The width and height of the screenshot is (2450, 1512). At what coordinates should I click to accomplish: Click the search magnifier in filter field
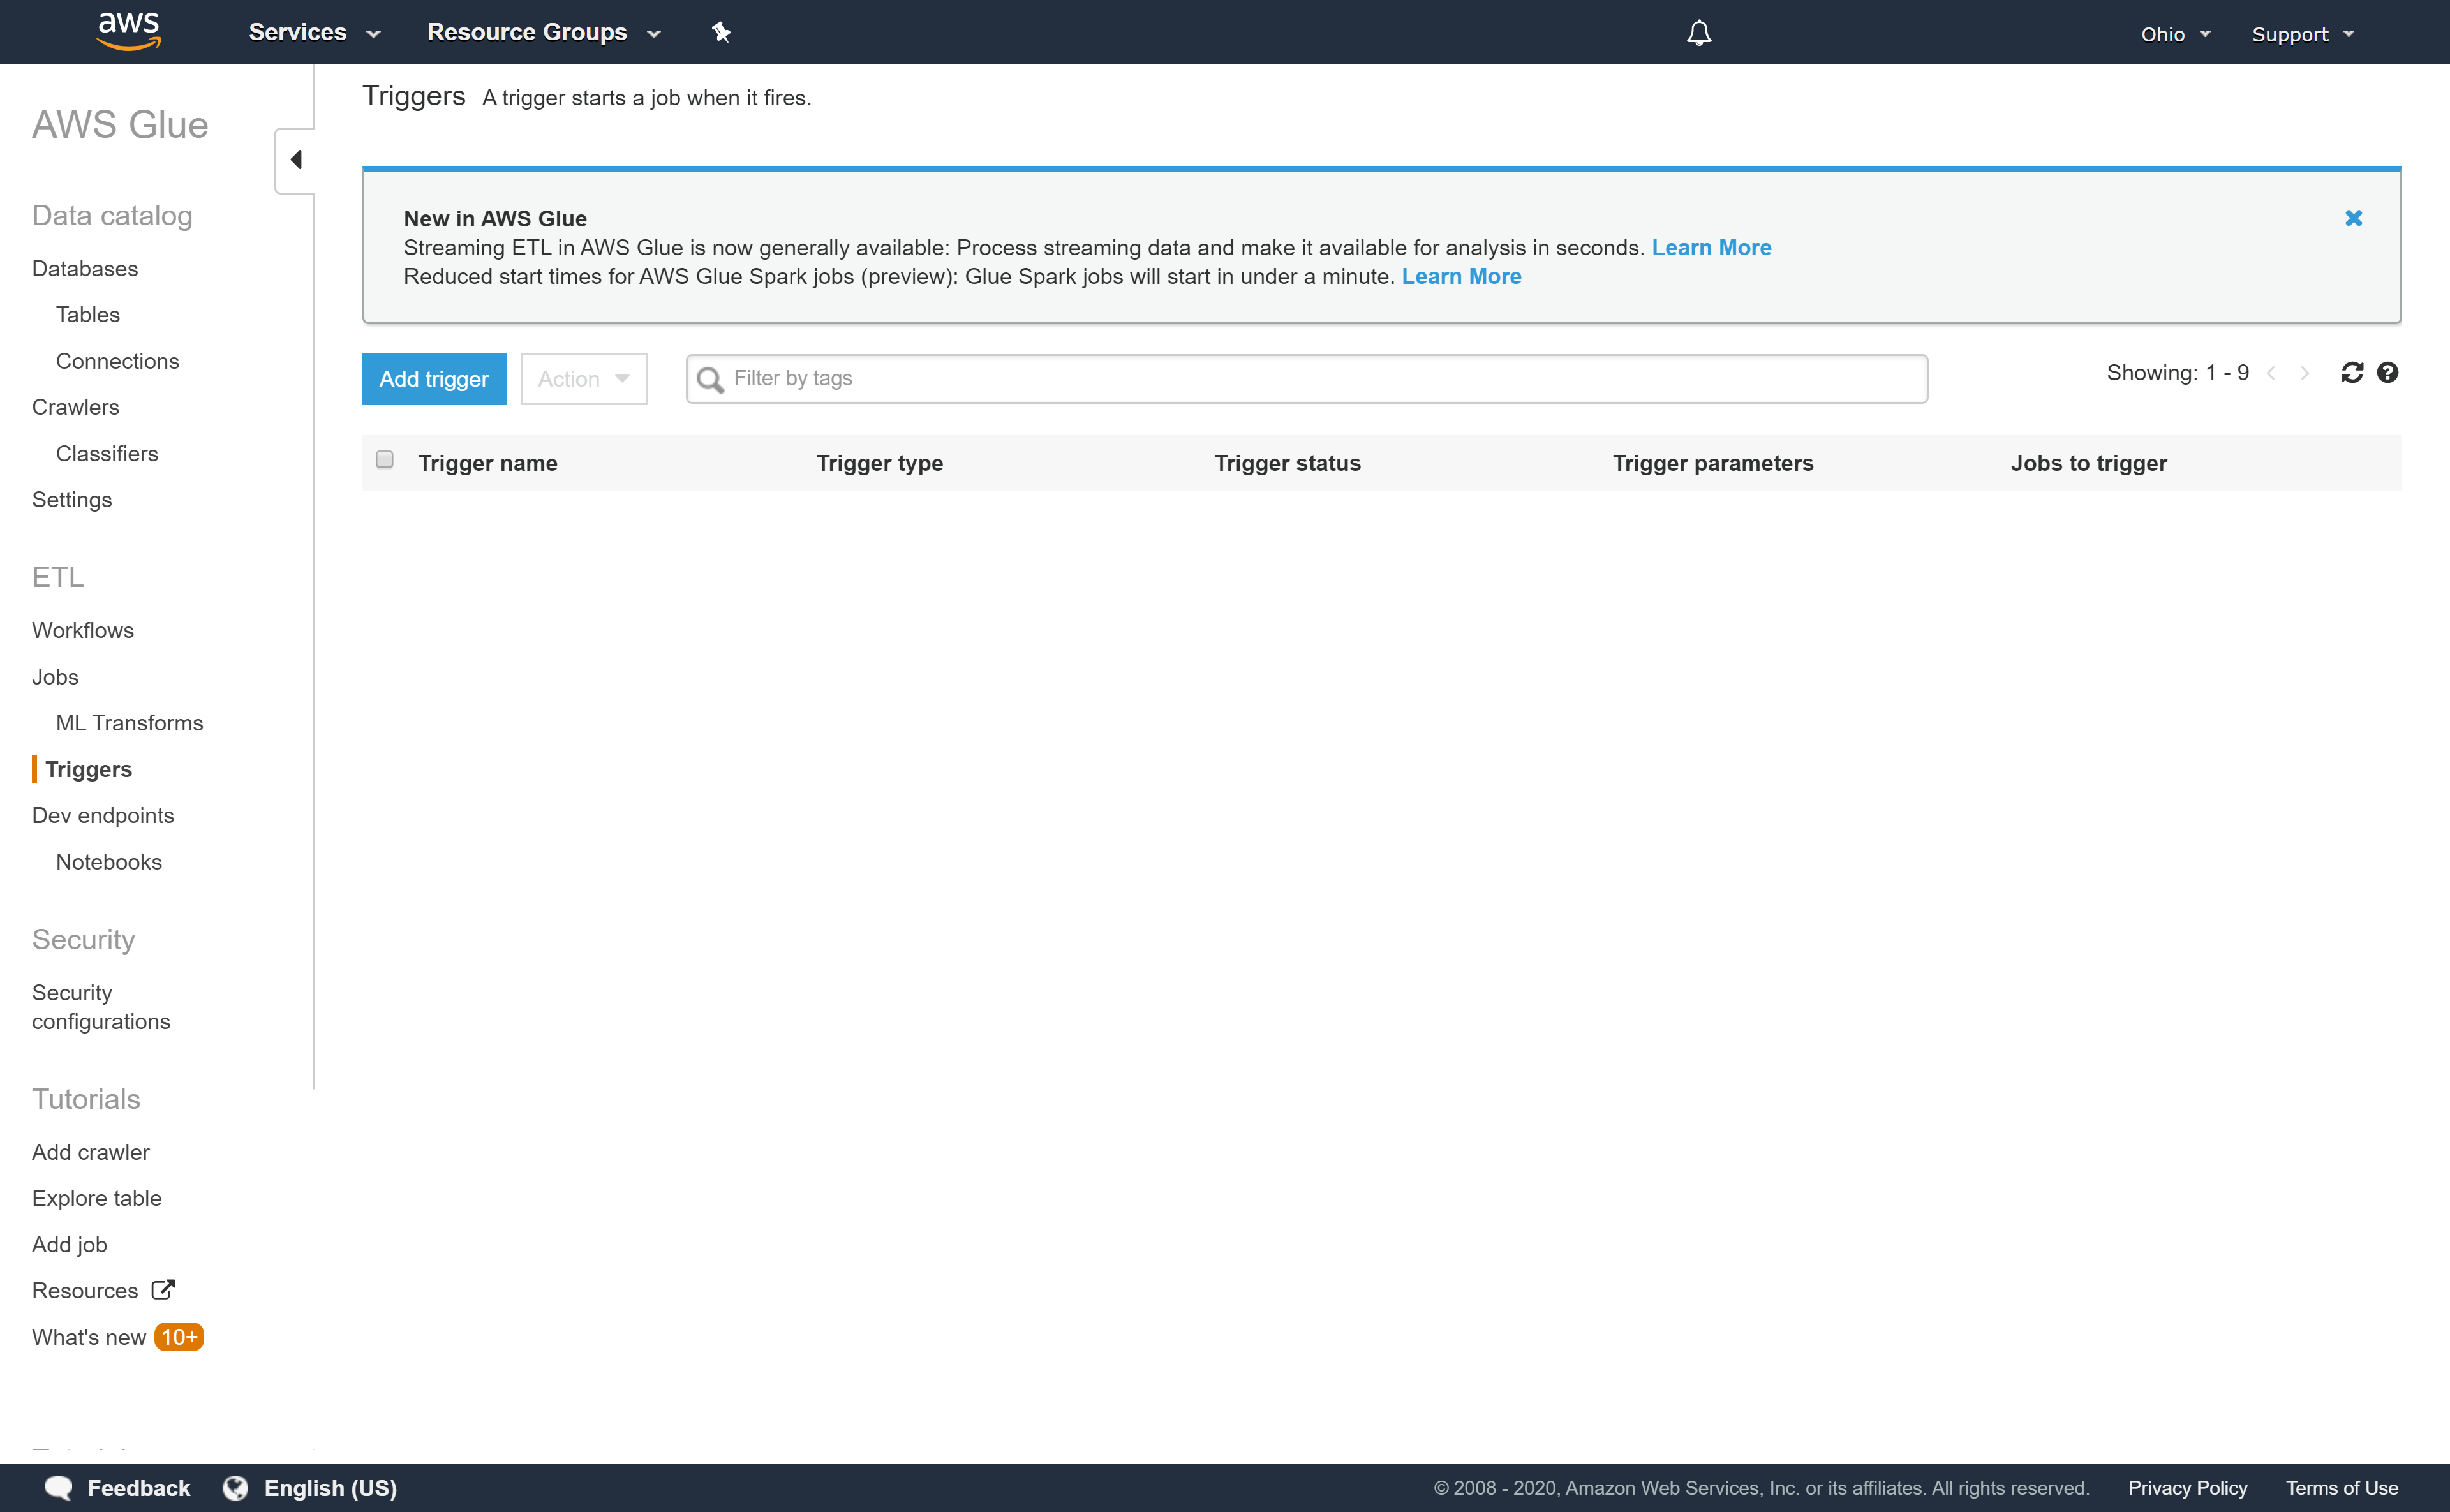[x=710, y=379]
